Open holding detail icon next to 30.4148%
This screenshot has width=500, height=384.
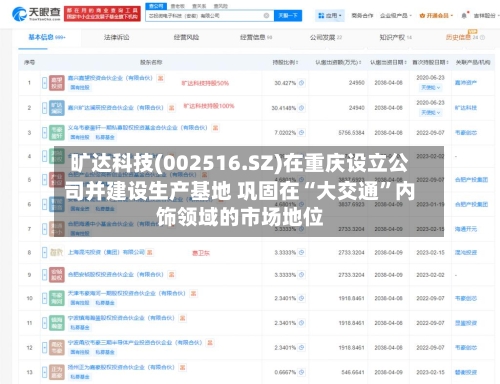point(301,108)
